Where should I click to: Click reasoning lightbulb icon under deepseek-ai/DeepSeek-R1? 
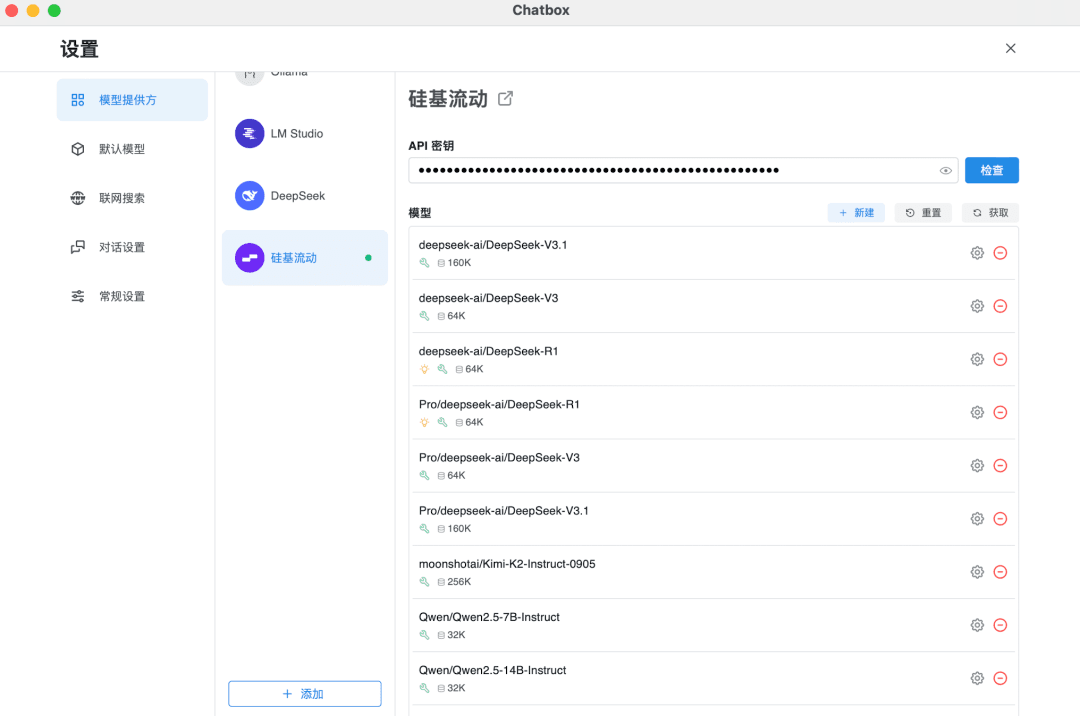tap(424, 369)
